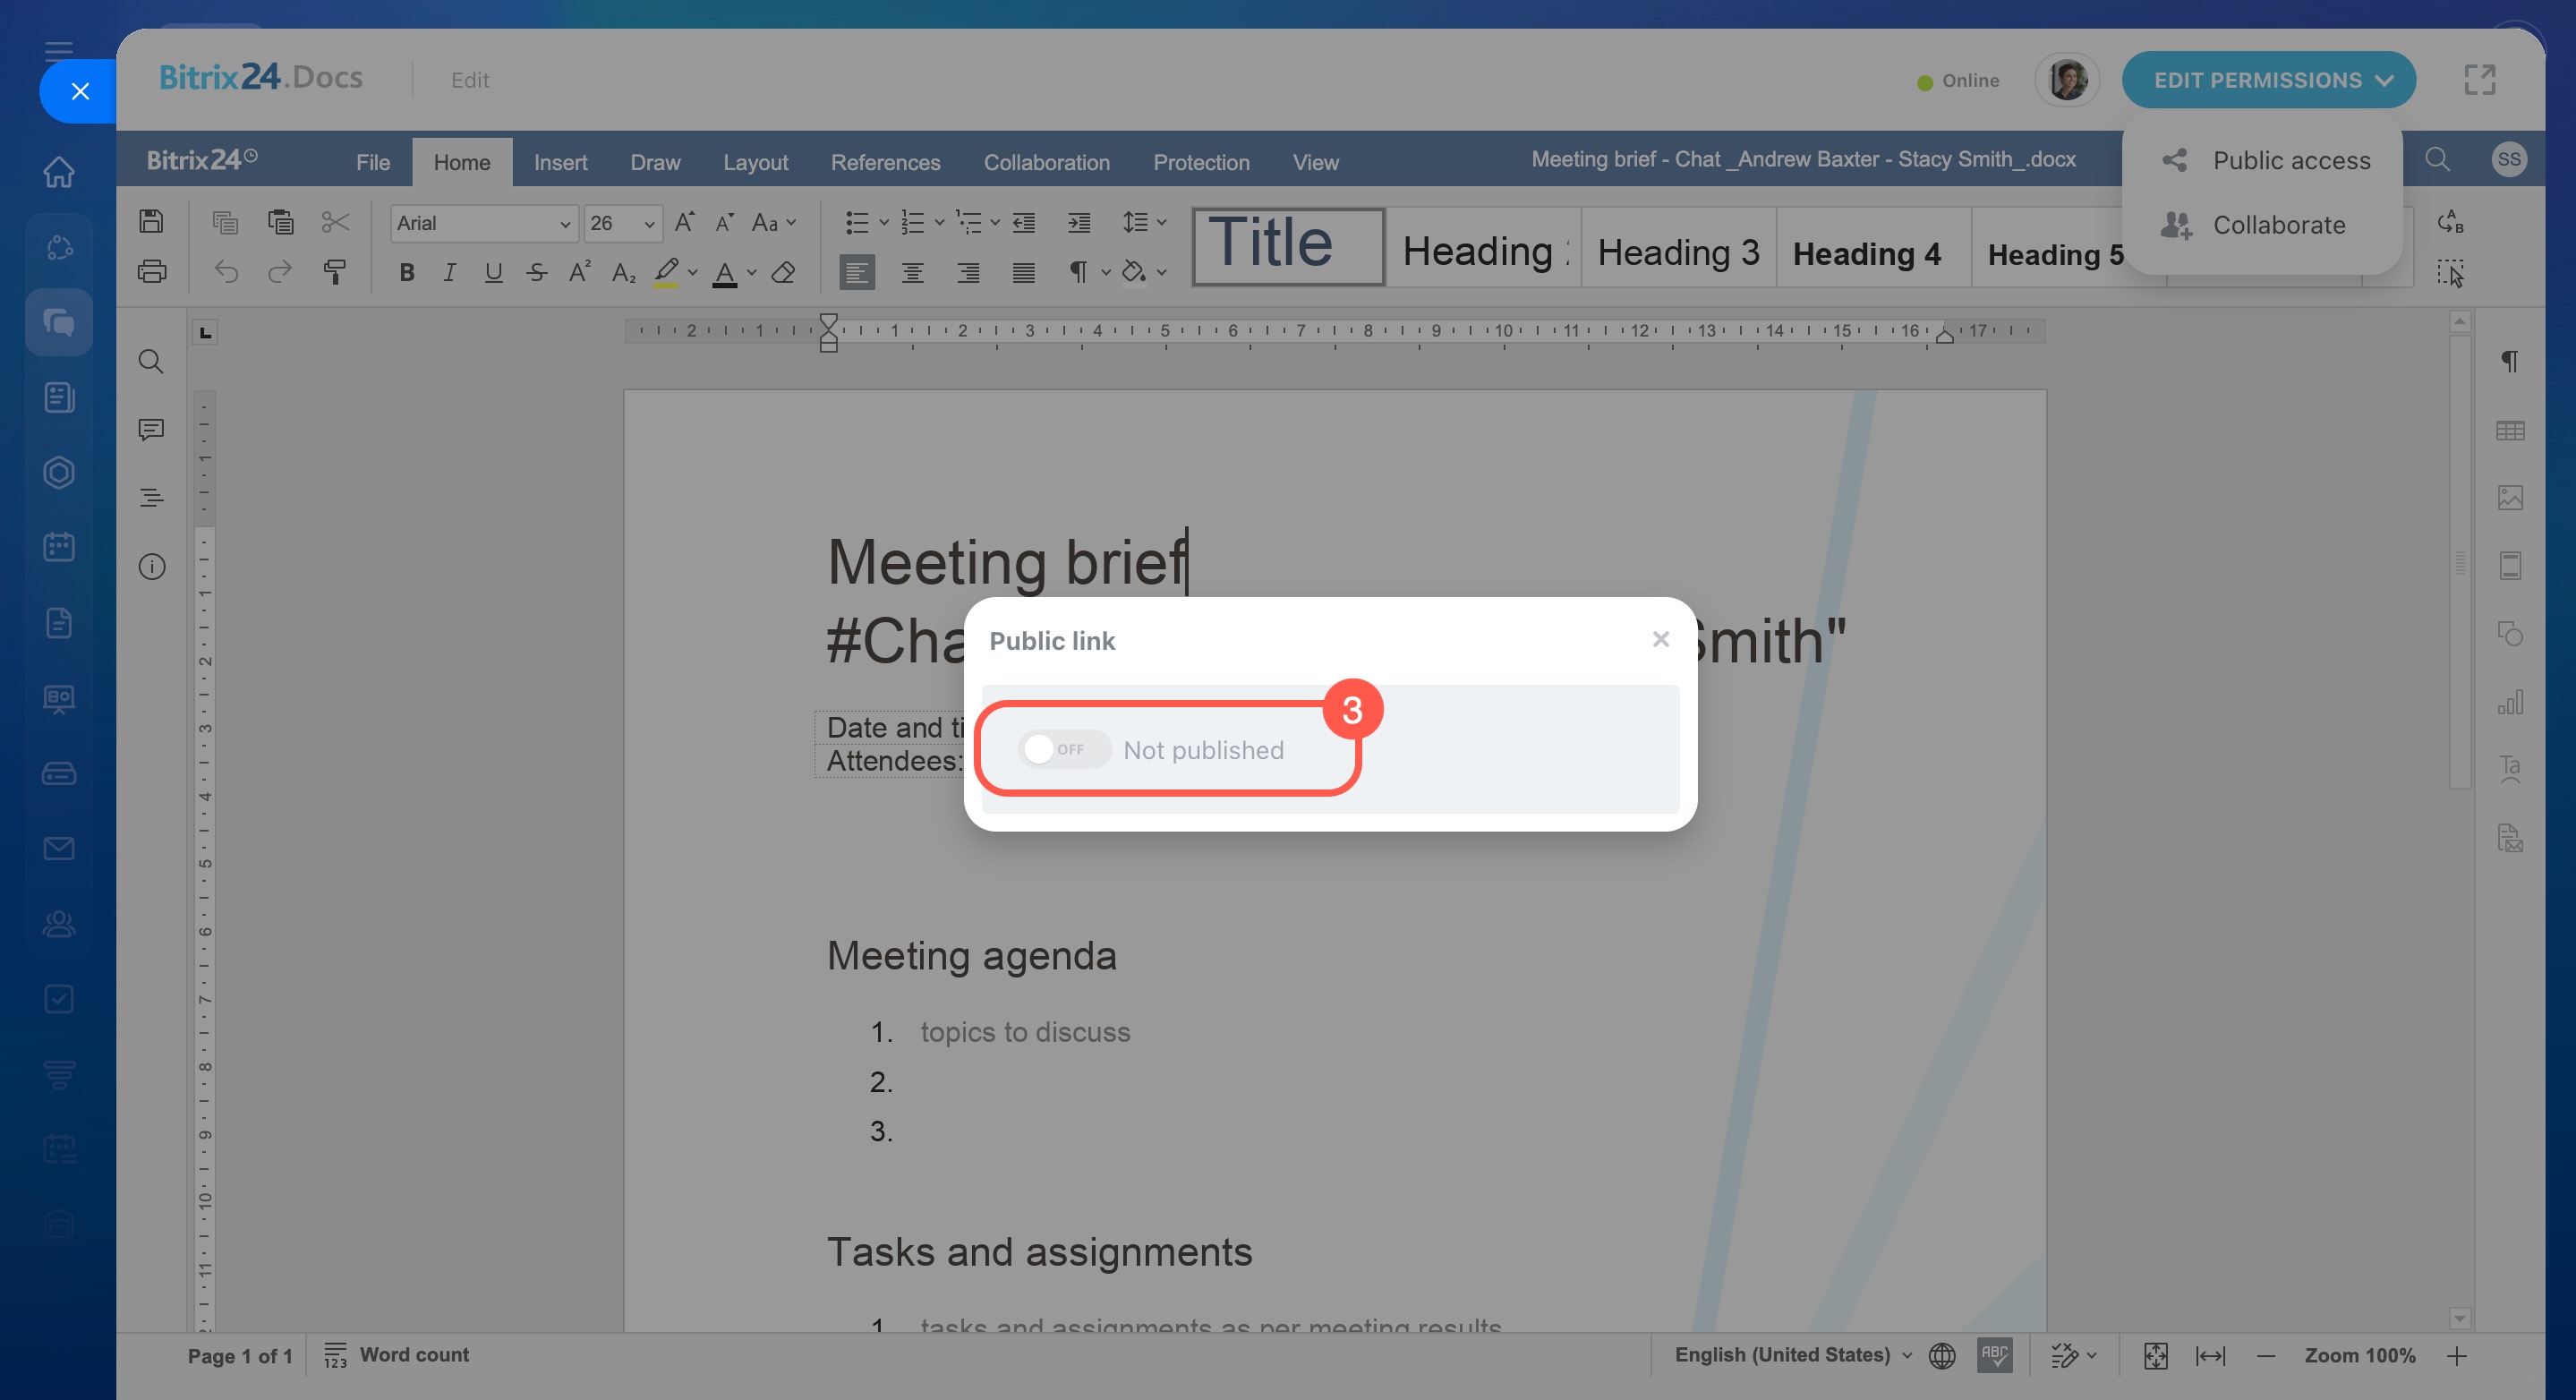Toggle Italic formatting

point(450,272)
